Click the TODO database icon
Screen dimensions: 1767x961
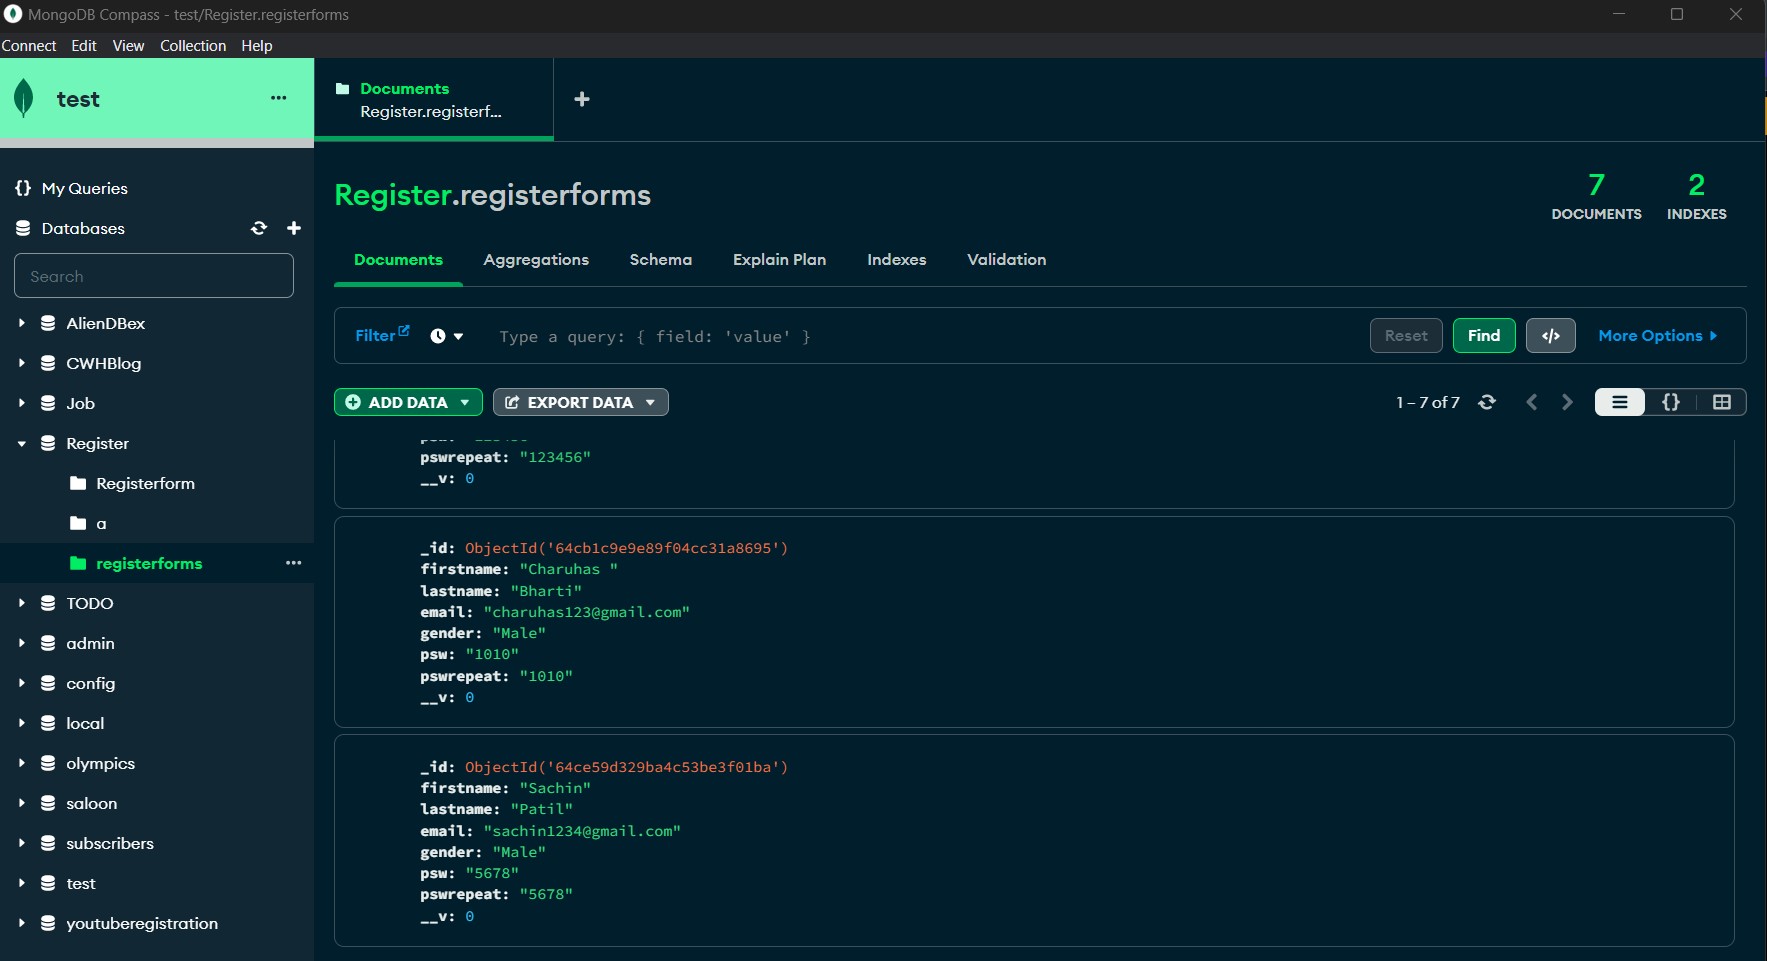click(x=48, y=603)
